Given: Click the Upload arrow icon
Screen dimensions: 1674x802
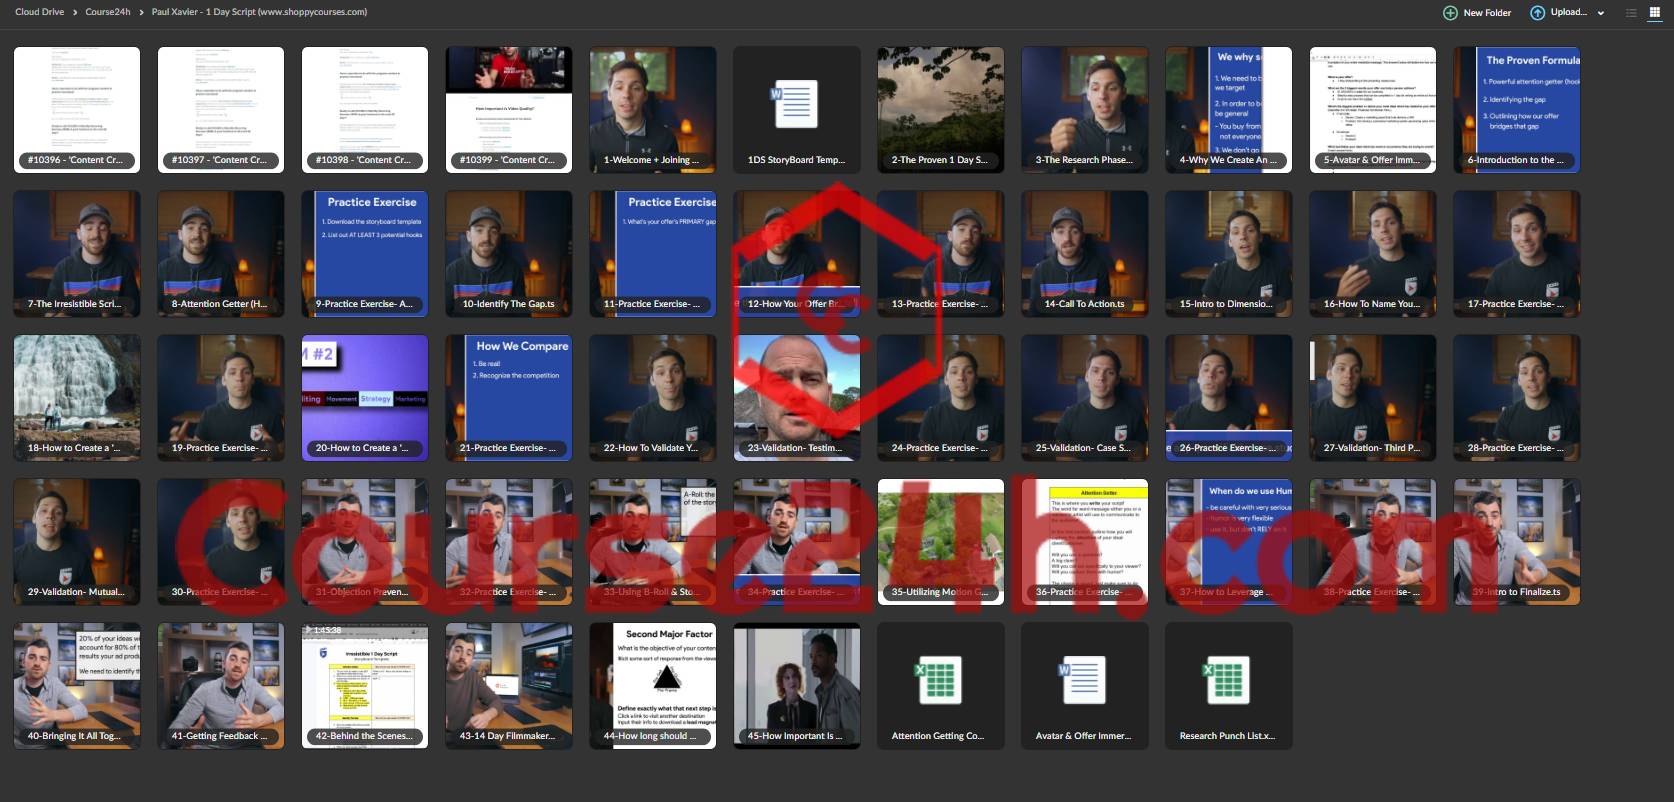Looking at the screenshot, I should [1537, 13].
